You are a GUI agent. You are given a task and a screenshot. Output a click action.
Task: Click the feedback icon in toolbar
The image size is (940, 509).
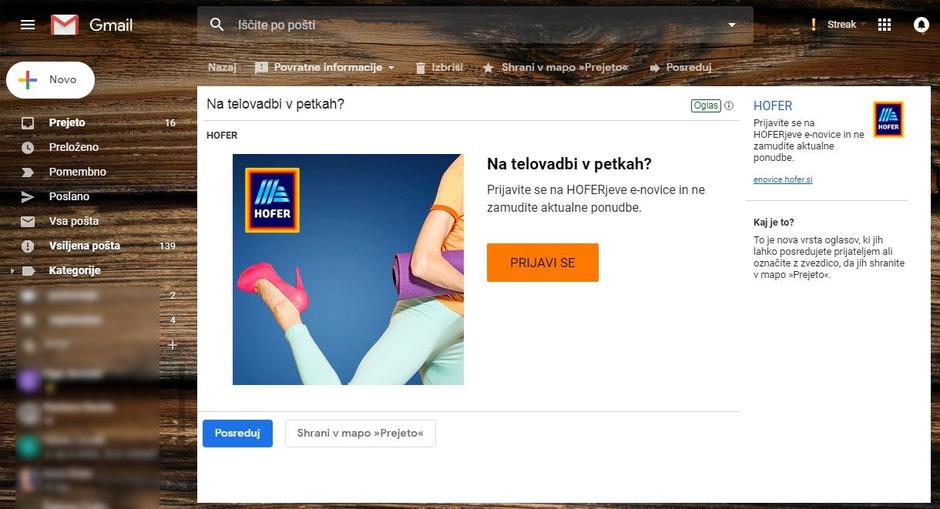click(261, 68)
